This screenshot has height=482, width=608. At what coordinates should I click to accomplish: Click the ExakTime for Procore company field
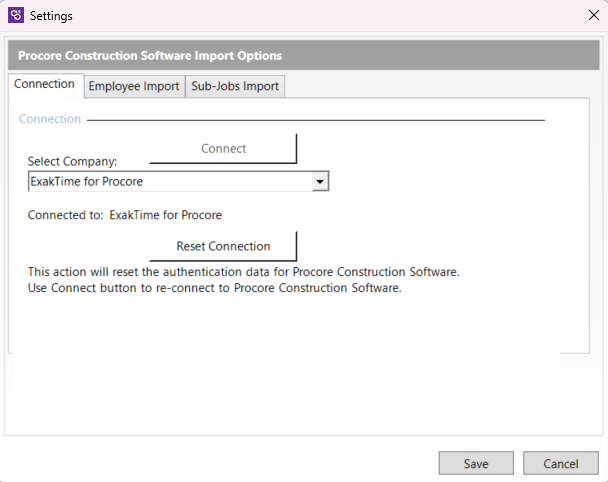tap(178, 181)
